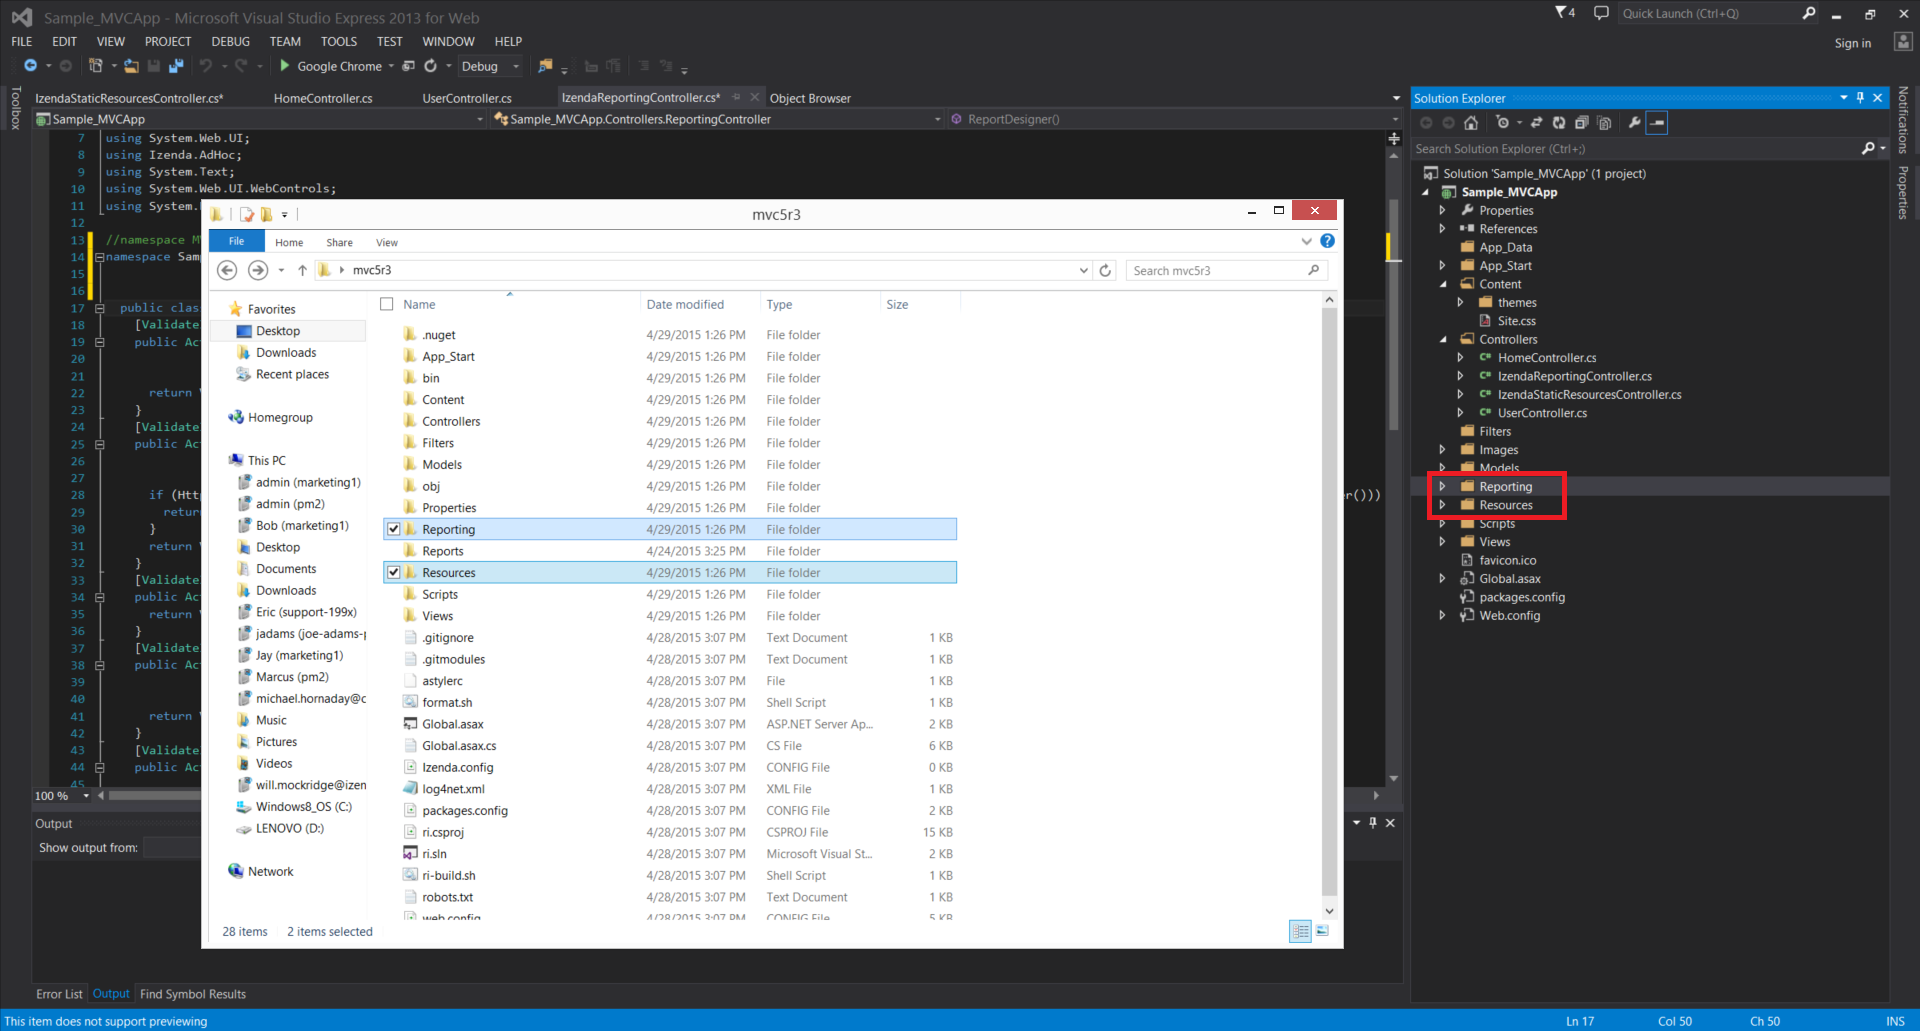Click the Browser Link icon beside Google Chrome
This screenshot has width=1920, height=1031.
click(x=408, y=66)
